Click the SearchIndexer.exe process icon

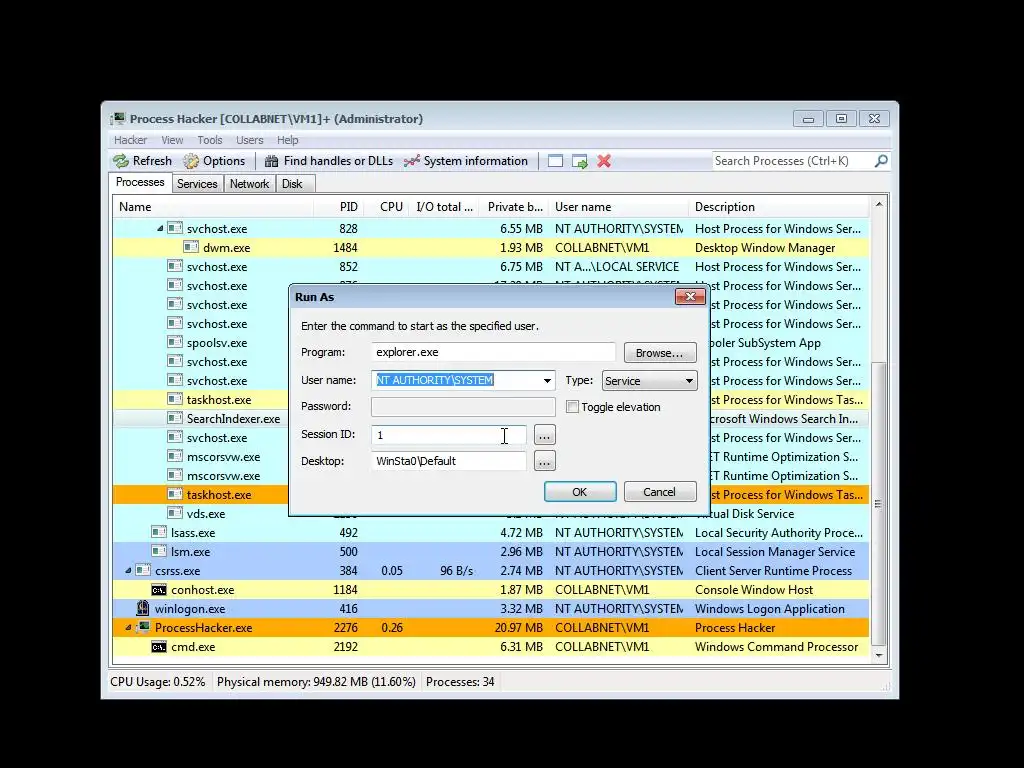(x=174, y=418)
